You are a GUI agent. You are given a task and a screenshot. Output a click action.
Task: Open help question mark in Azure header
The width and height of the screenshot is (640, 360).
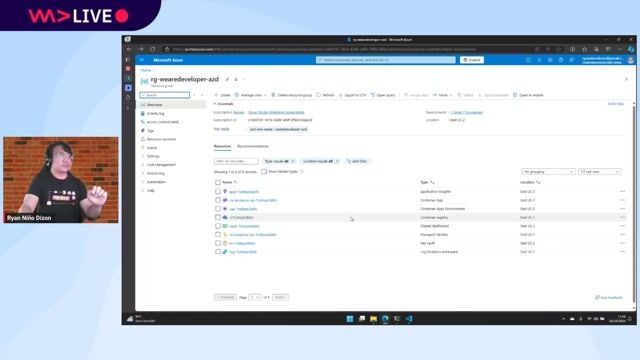(561, 60)
